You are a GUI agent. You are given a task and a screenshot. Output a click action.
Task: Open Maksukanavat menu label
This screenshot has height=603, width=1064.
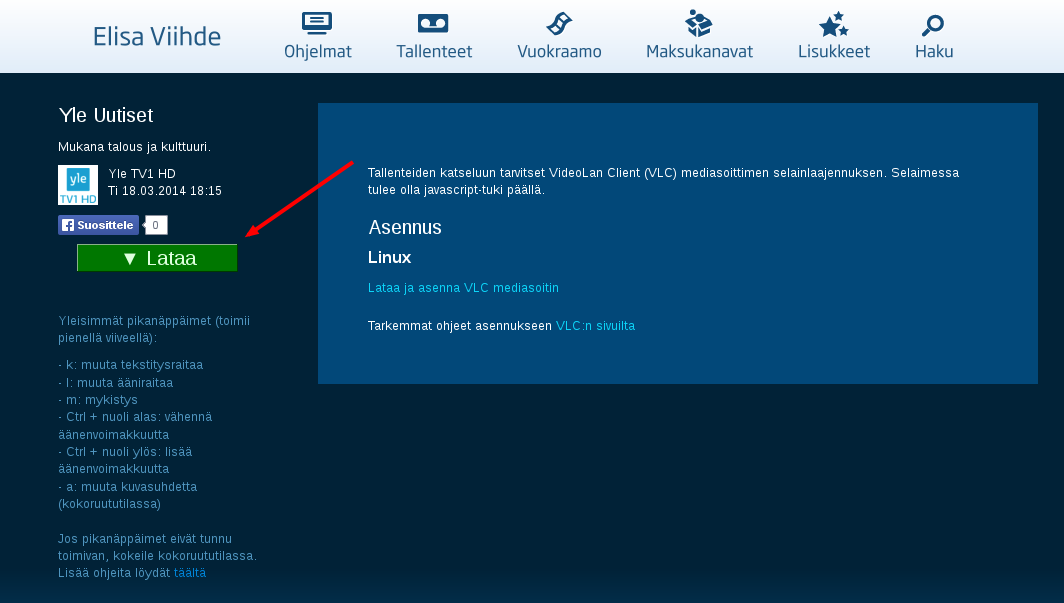pos(700,52)
